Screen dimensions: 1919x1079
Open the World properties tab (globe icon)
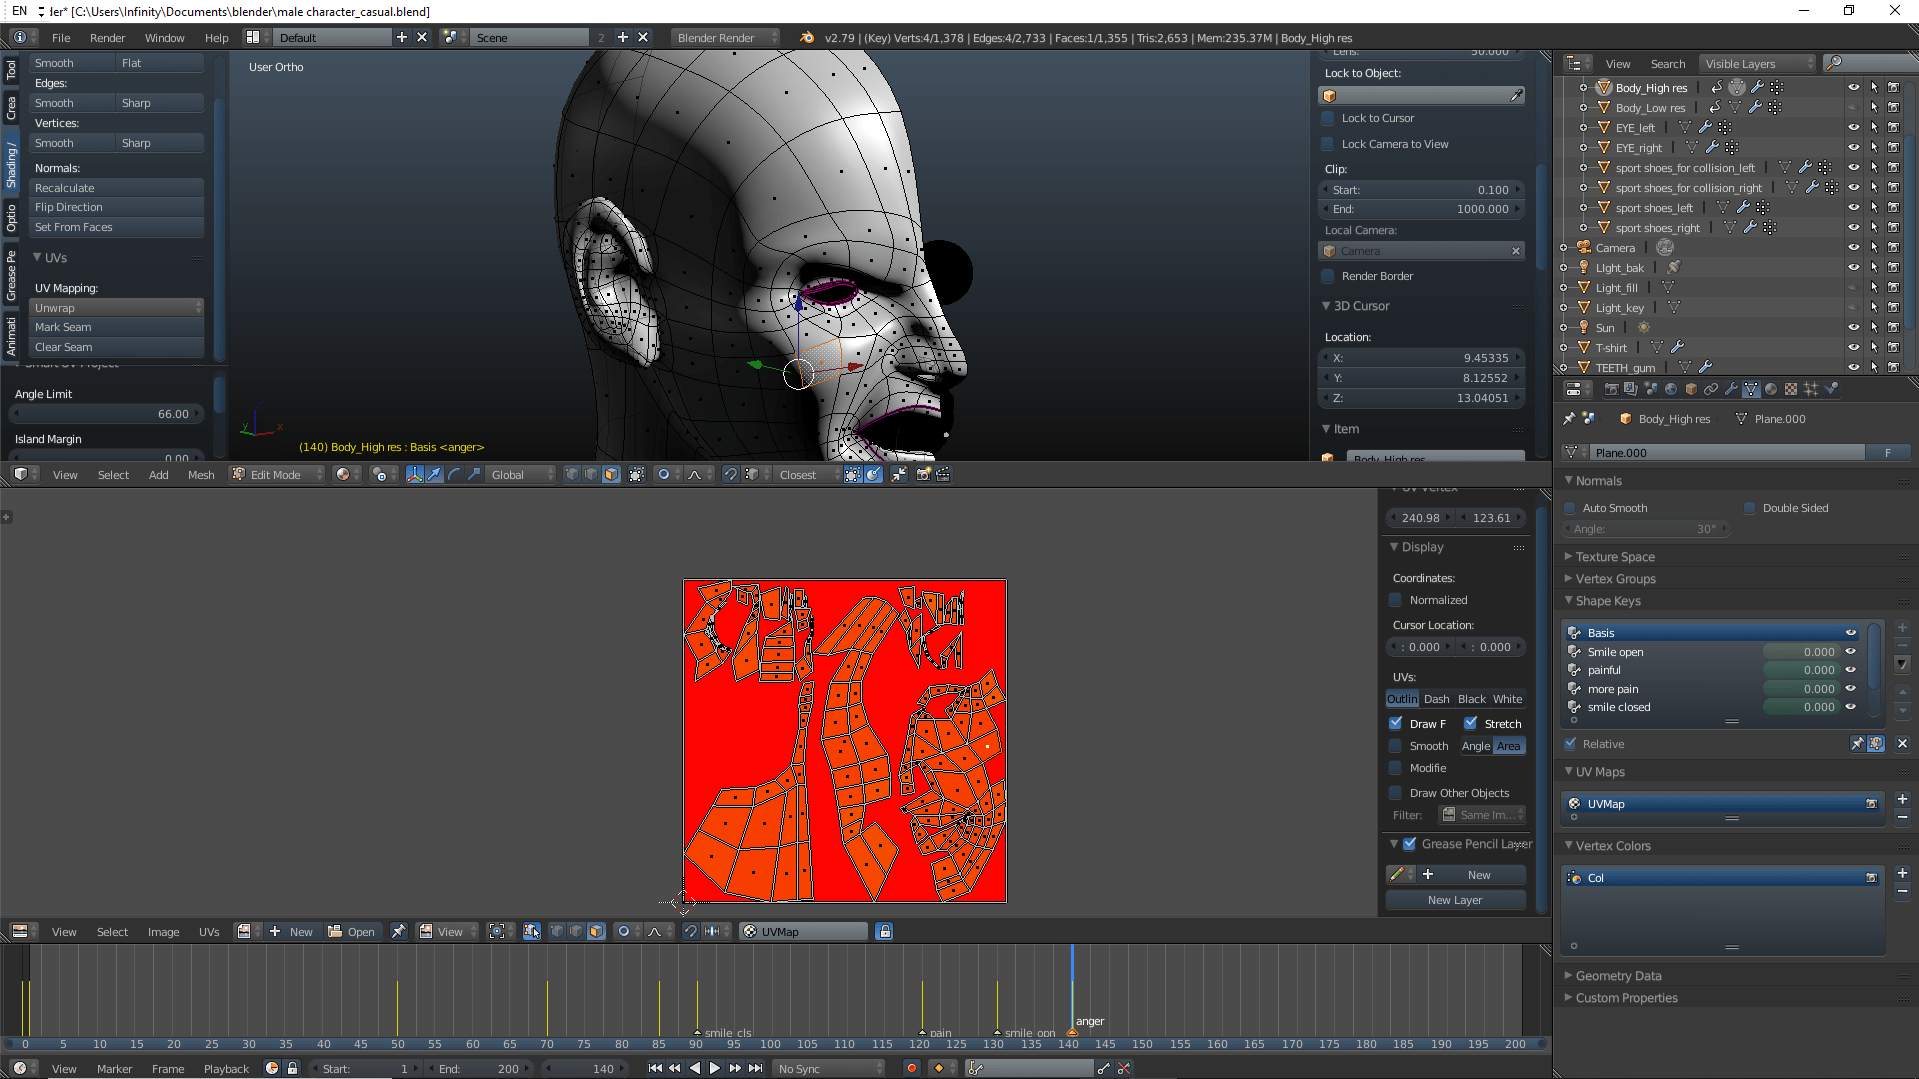1671,389
